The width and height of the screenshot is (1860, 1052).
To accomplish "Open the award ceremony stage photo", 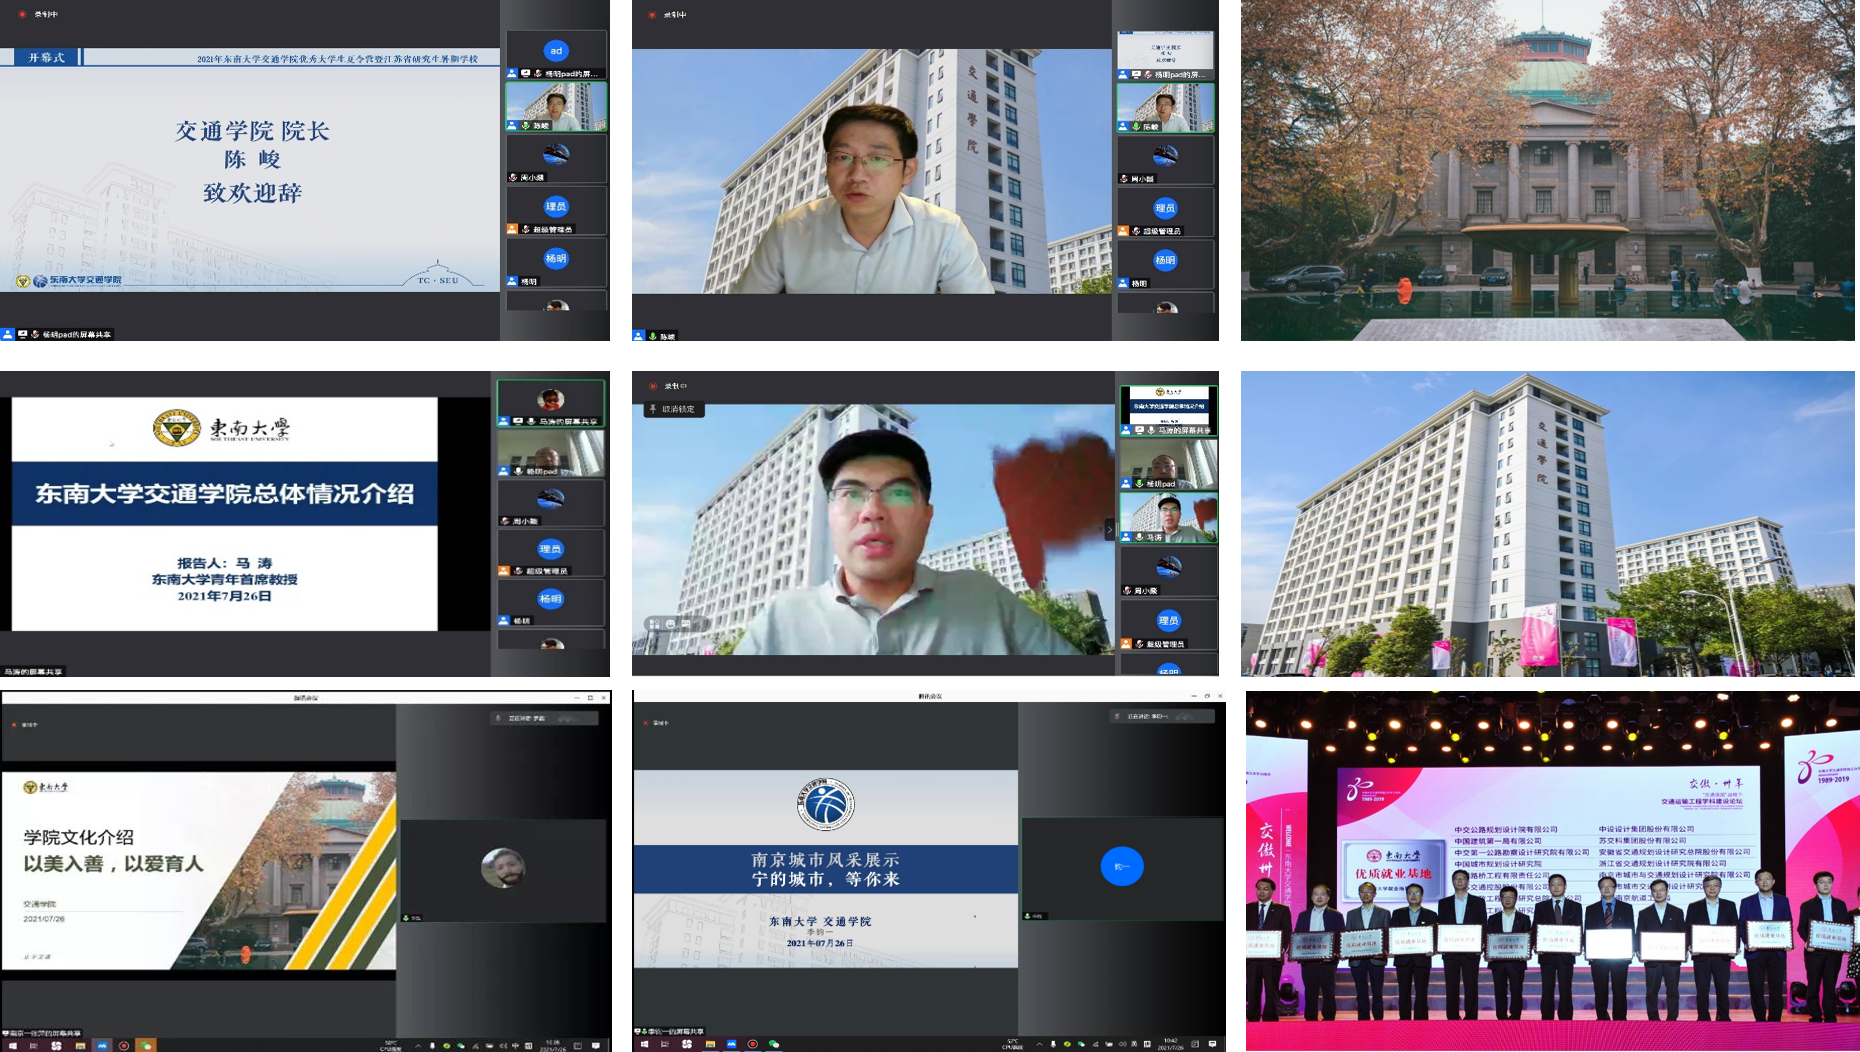I will (1552, 871).
